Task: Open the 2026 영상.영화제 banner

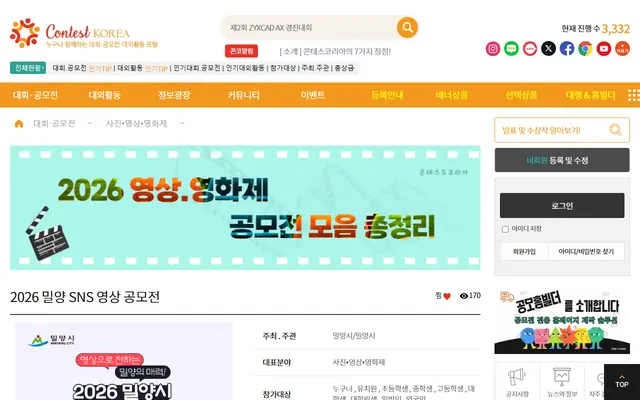Action: coord(245,208)
